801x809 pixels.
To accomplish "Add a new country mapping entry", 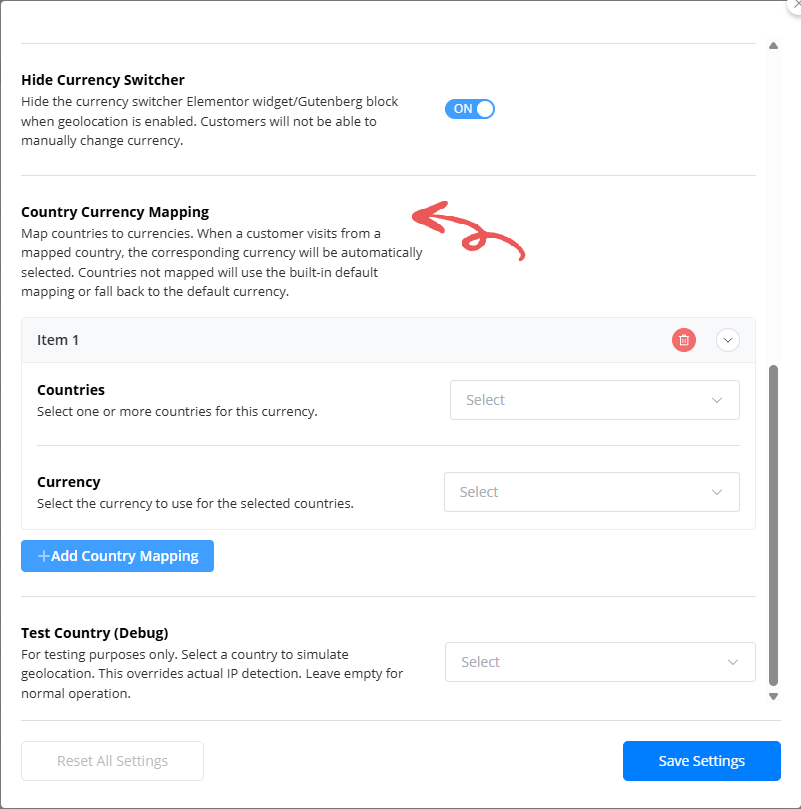I will pos(117,556).
